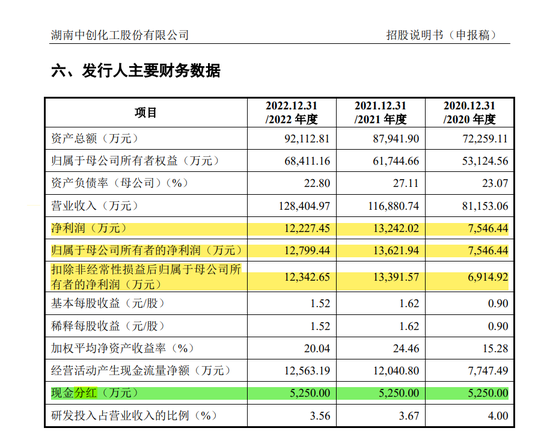550x431 pixels.
Task: Select company name 湖南中创化工股份有限公司 in header
Action: pyautogui.click(x=120, y=35)
